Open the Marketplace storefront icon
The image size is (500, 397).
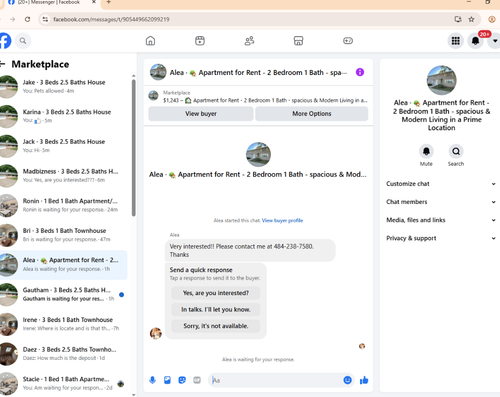tap(298, 41)
